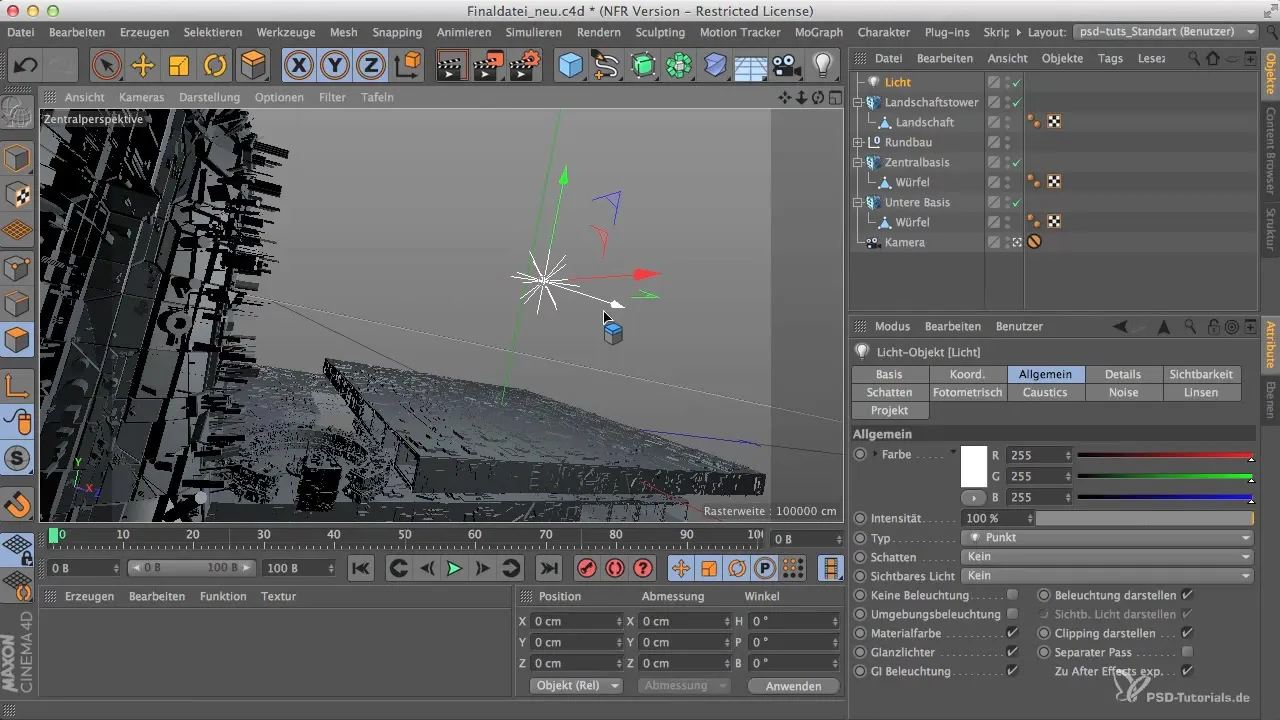Toggle Keine Beleuchtung checkbox
1280x720 pixels.
pyautogui.click(x=1012, y=595)
